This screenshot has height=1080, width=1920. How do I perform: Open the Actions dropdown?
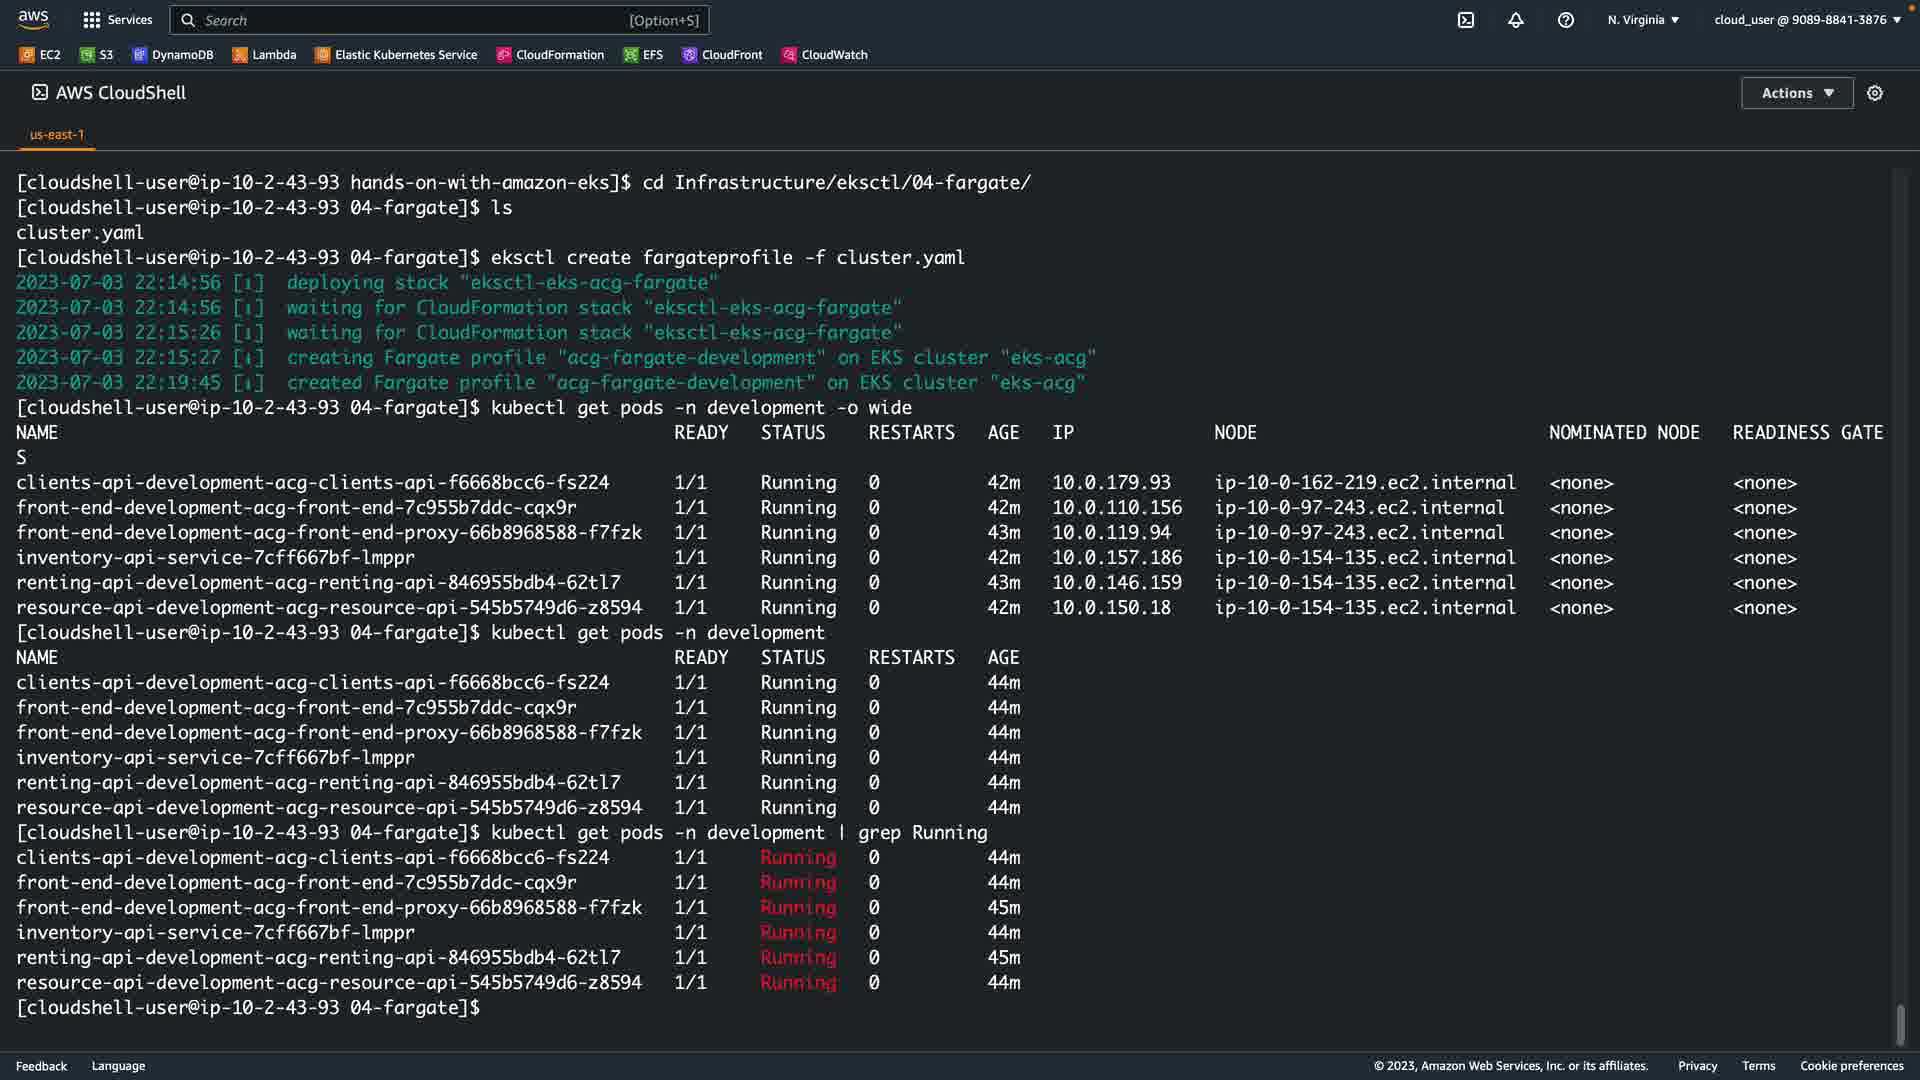point(1796,93)
